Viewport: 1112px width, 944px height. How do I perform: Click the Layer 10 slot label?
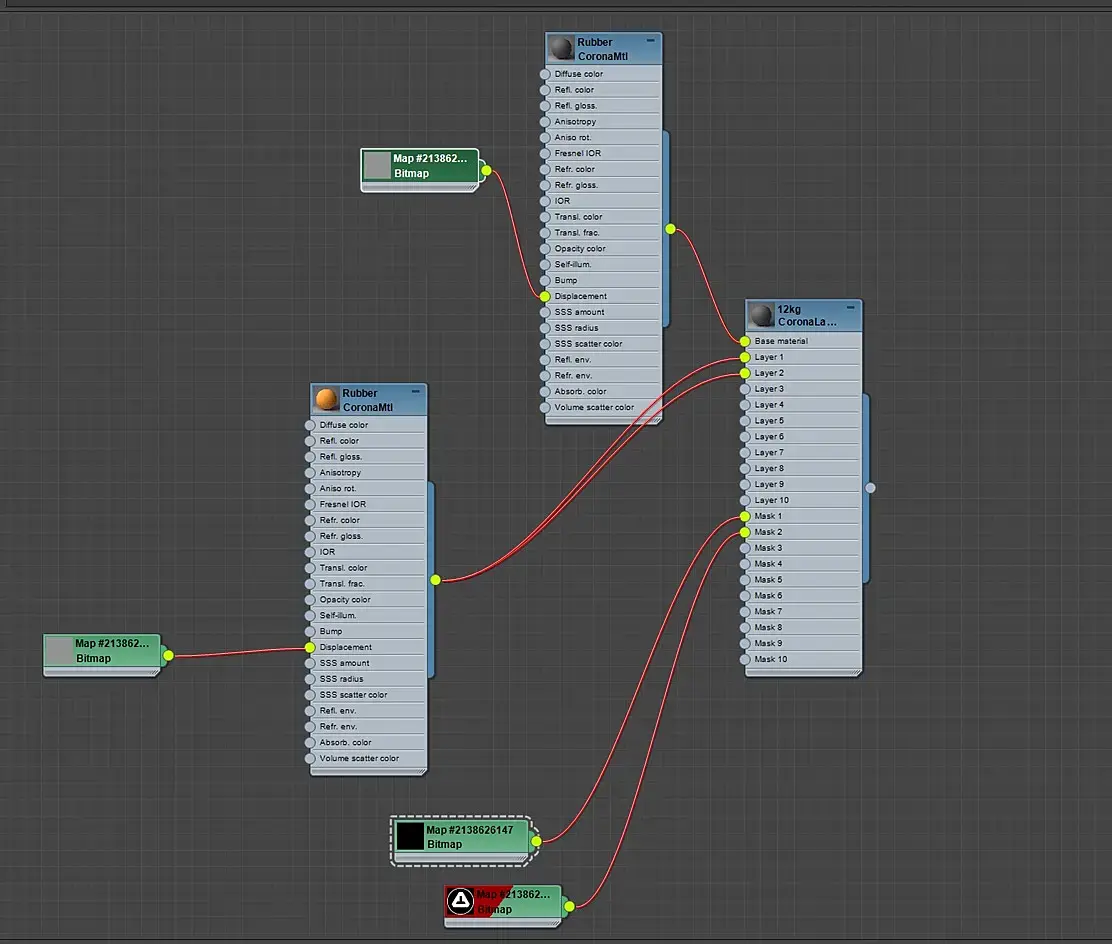772,500
